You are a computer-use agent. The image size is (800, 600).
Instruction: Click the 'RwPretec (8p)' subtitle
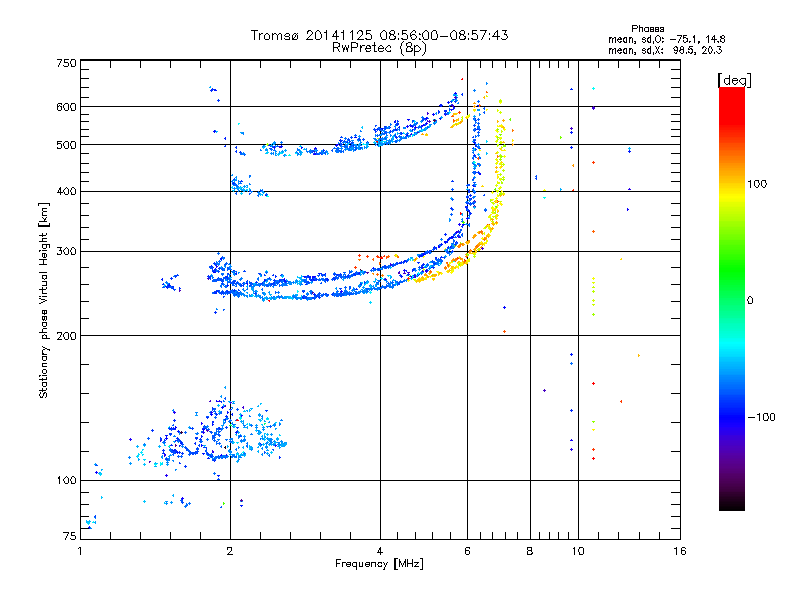[379, 48]
